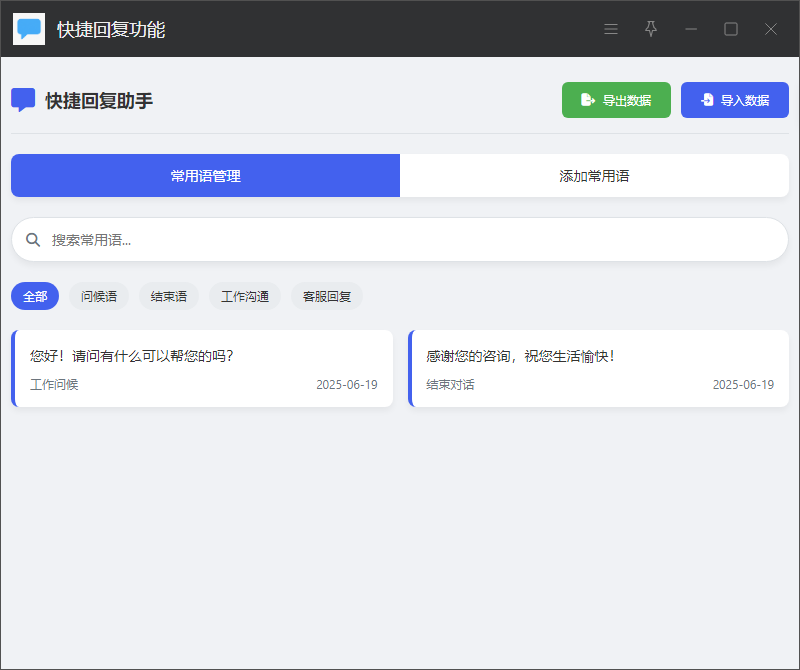Click the 工作问候 label on first card
800x670 pixels.
[54, 384]
